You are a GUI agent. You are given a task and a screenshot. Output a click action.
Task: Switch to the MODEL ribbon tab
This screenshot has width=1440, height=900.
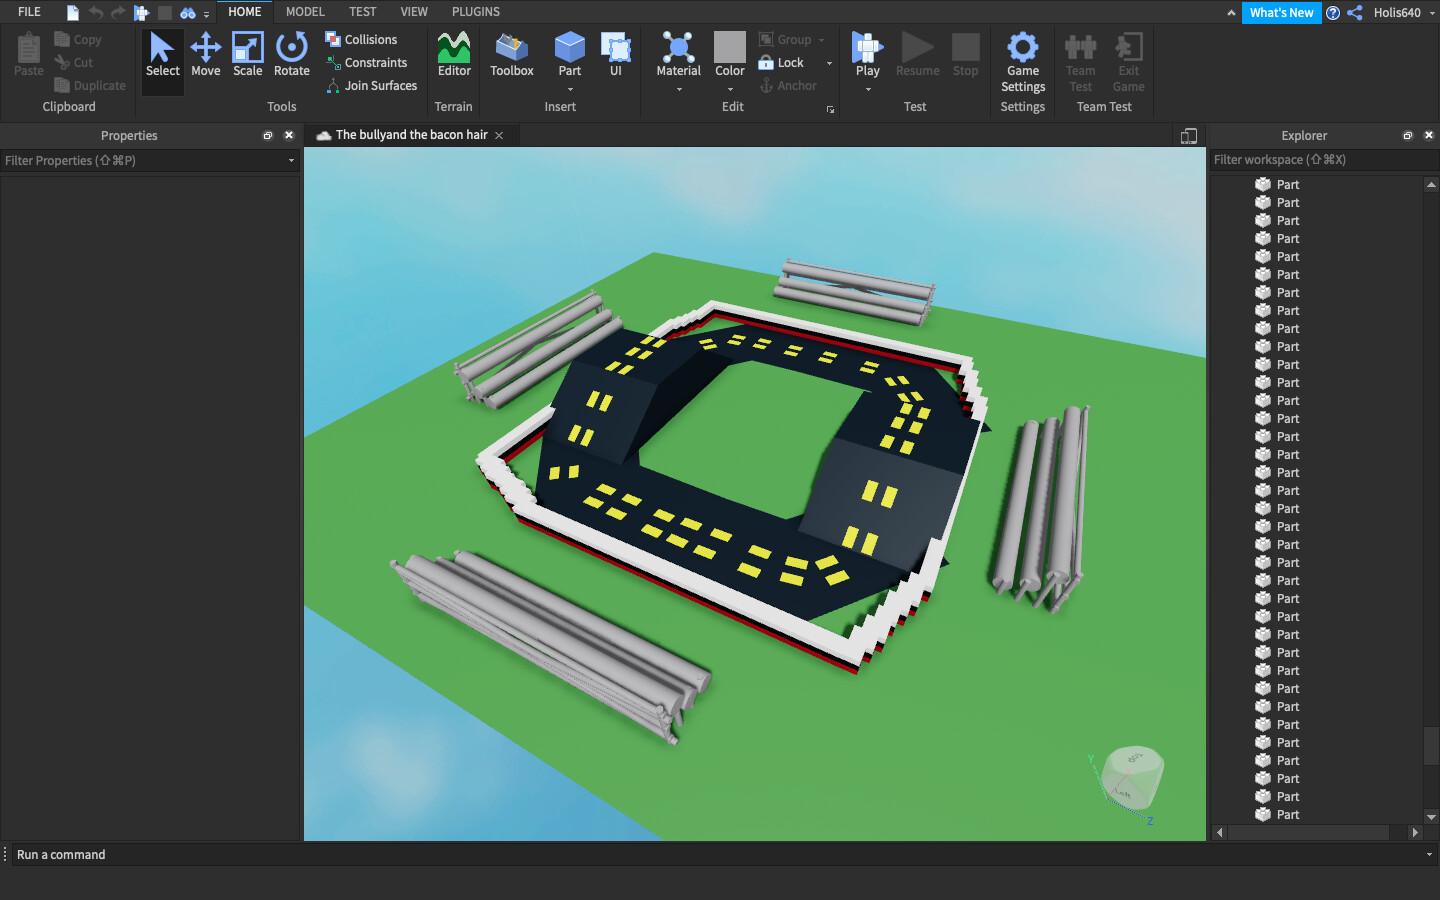pyautogui.click(x=305, y=12)
